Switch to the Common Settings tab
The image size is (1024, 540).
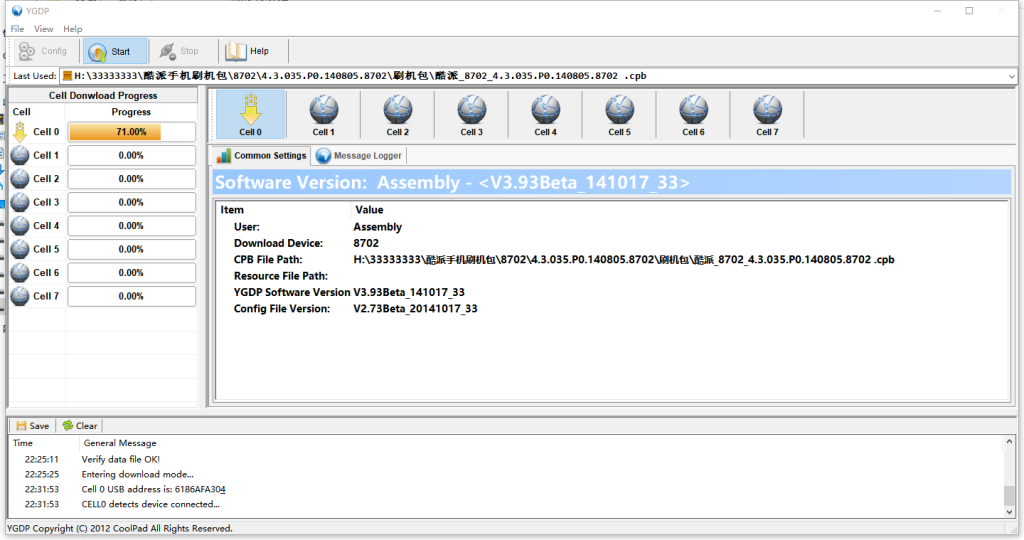(262, 156)
